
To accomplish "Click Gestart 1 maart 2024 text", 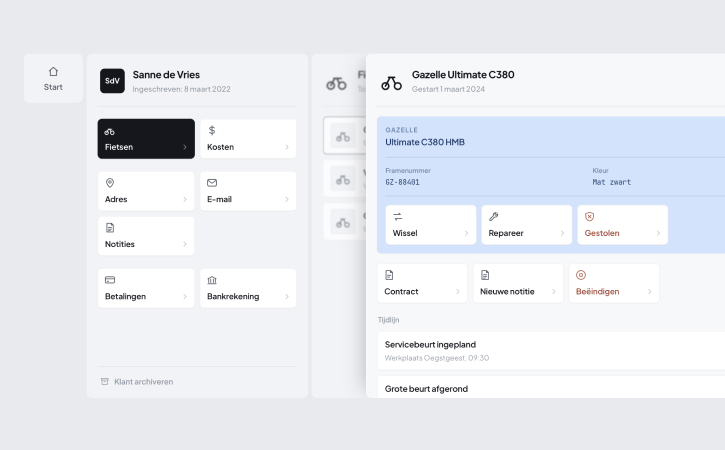I will [448, 89].
